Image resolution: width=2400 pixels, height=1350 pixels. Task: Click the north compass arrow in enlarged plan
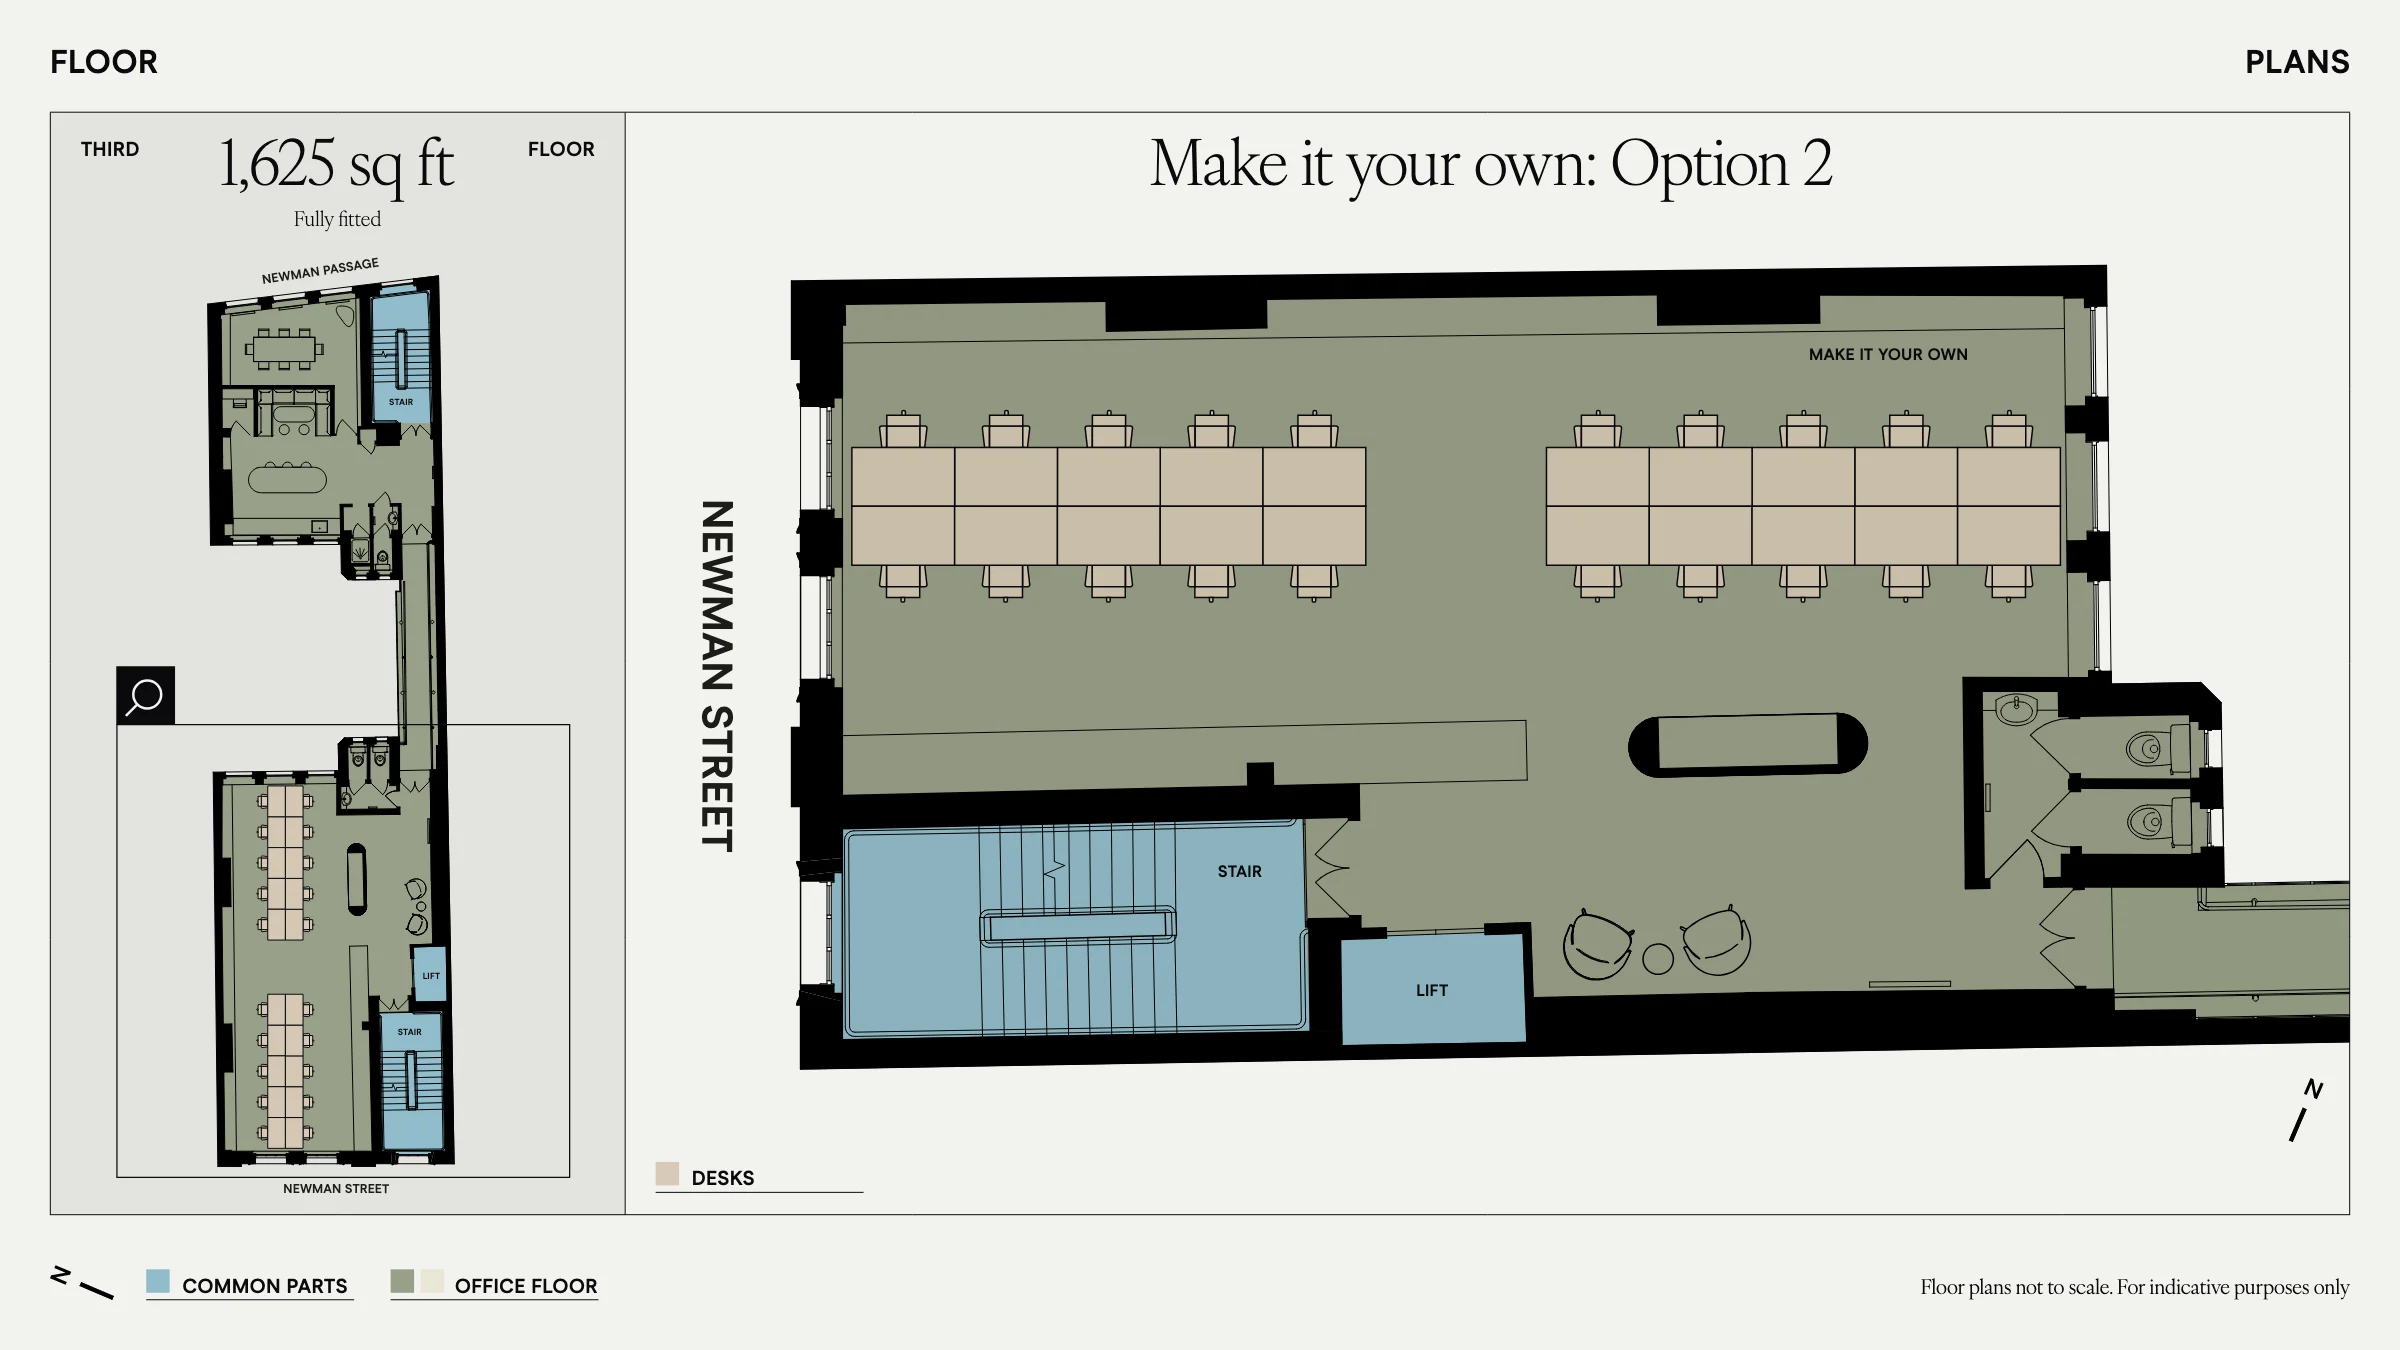2305,1110
